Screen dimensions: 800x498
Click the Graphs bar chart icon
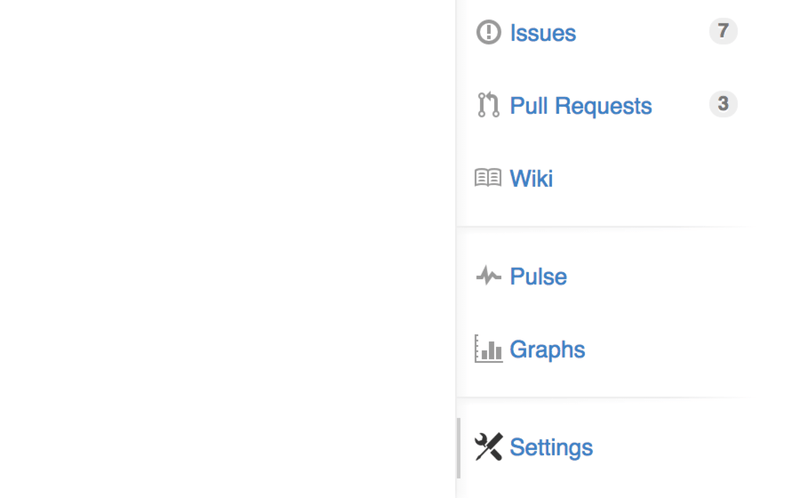point(488,349)
